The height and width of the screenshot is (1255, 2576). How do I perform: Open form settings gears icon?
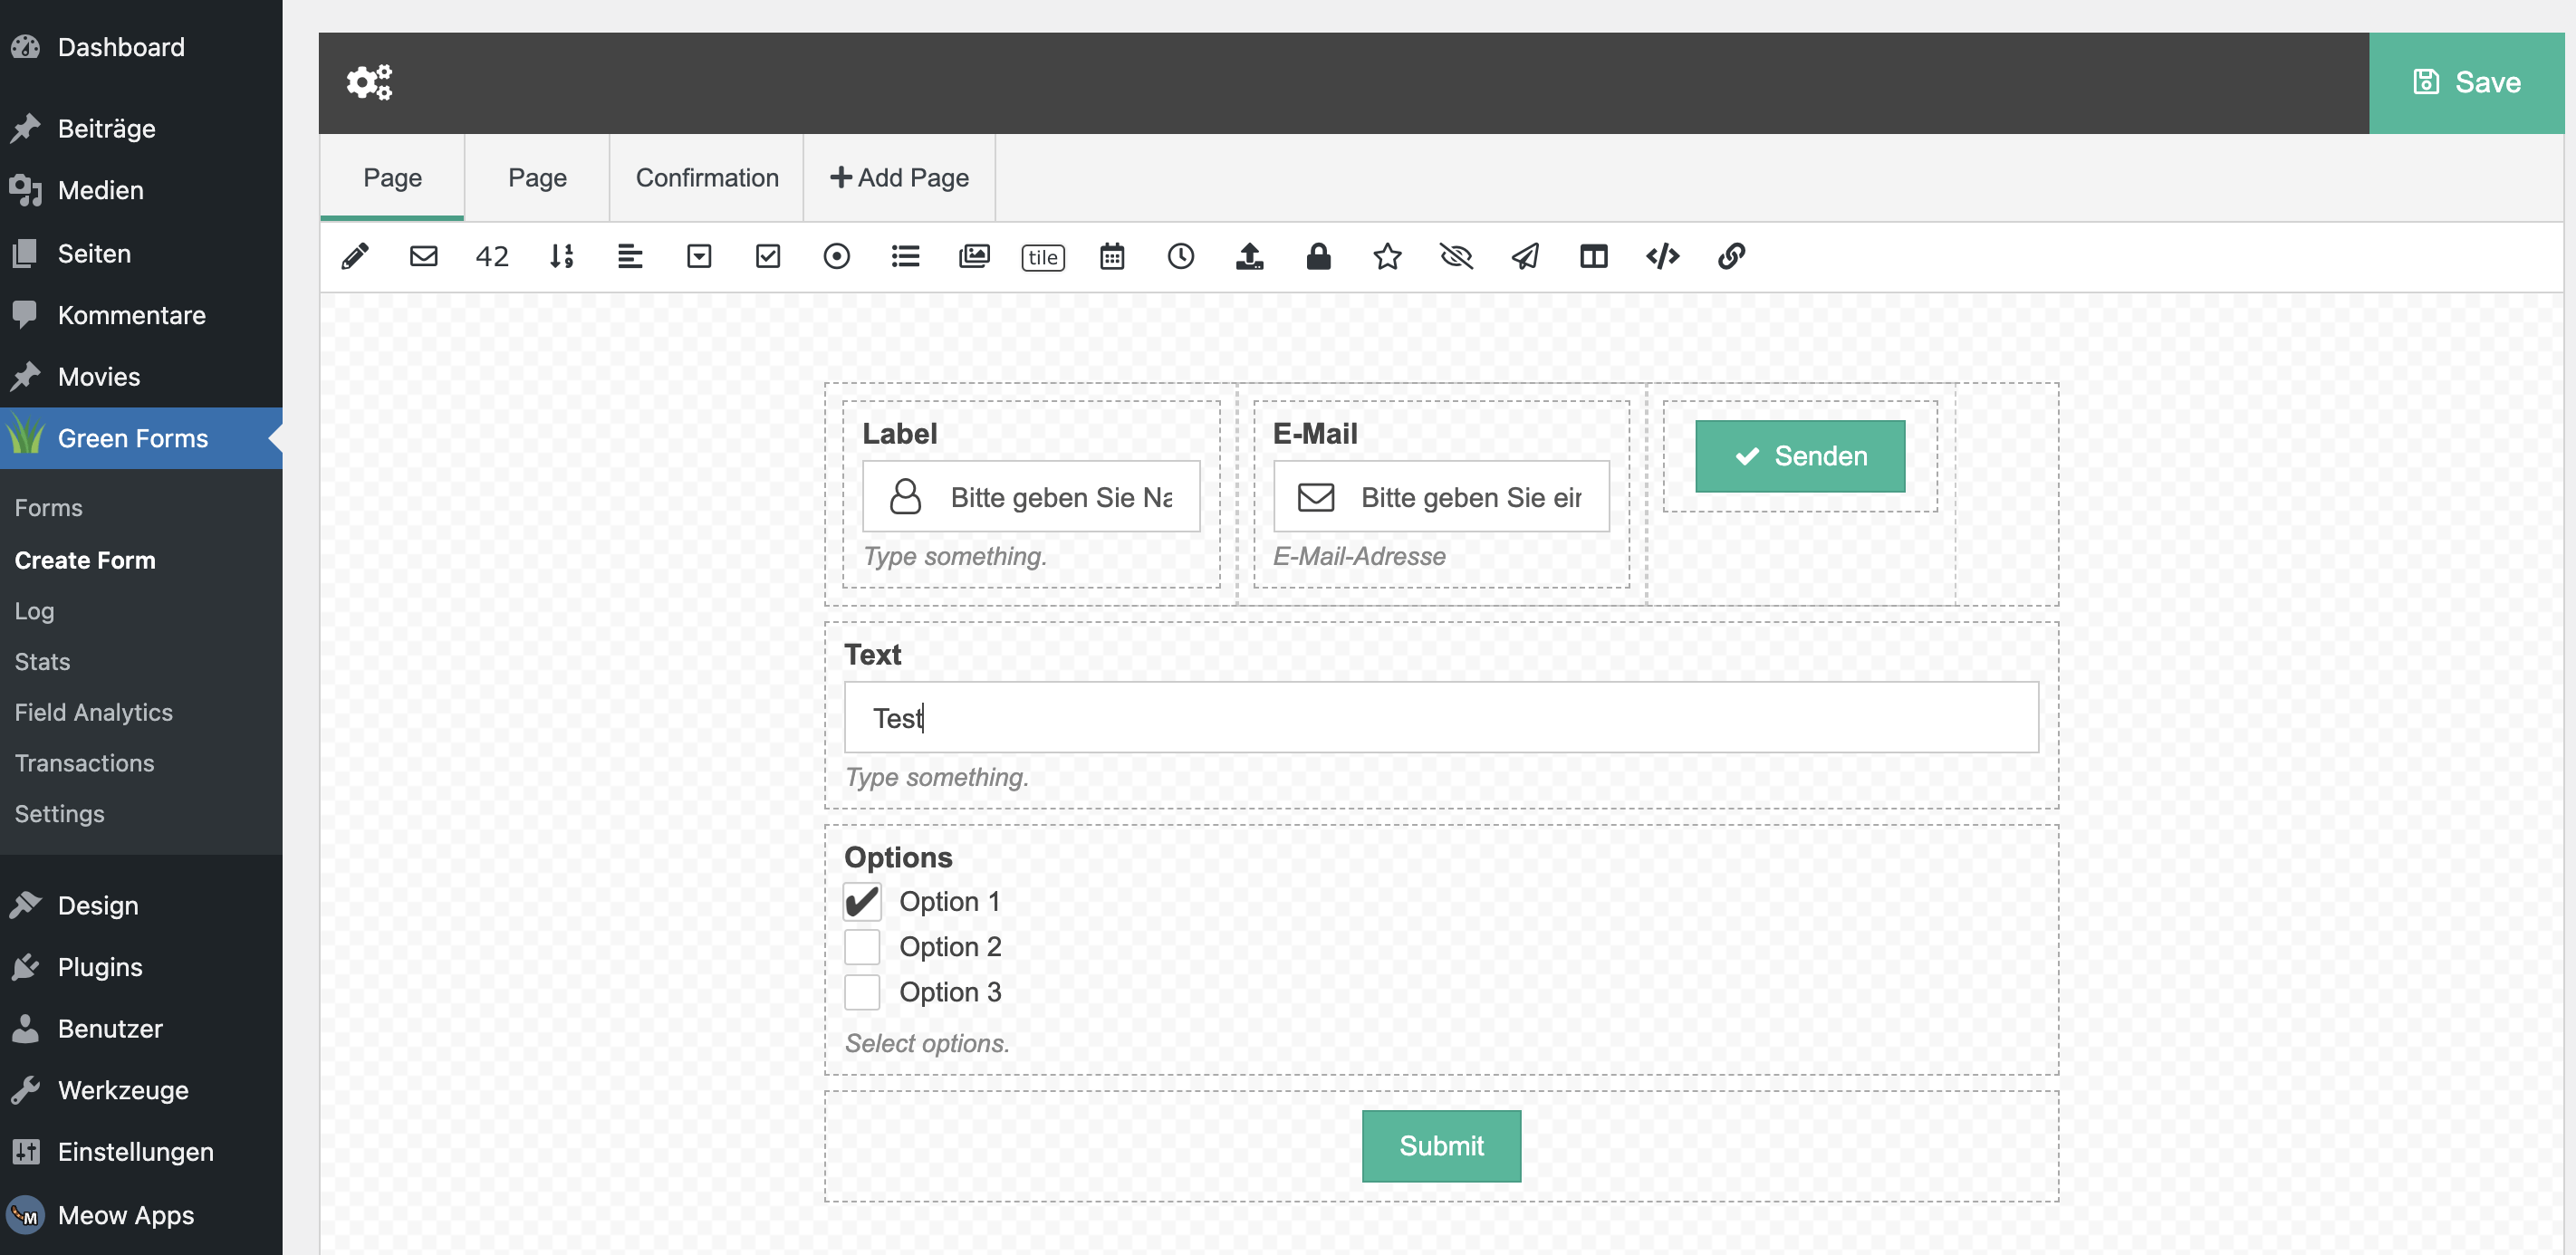tap(369, 82)
